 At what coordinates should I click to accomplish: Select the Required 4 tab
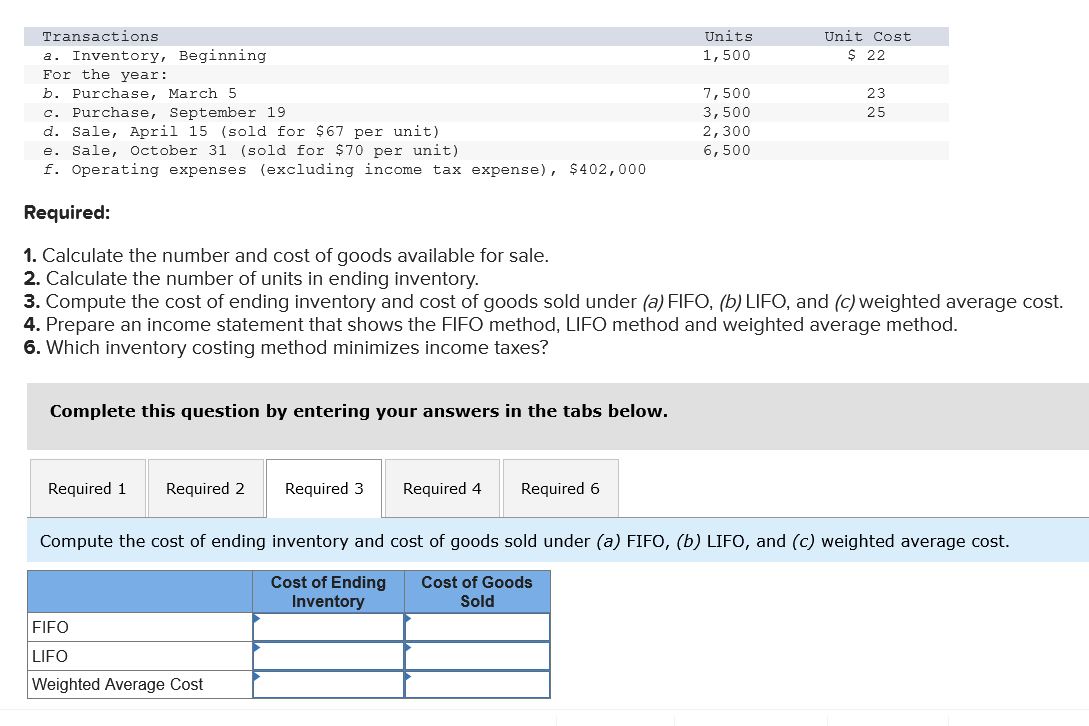coord(442,488)
